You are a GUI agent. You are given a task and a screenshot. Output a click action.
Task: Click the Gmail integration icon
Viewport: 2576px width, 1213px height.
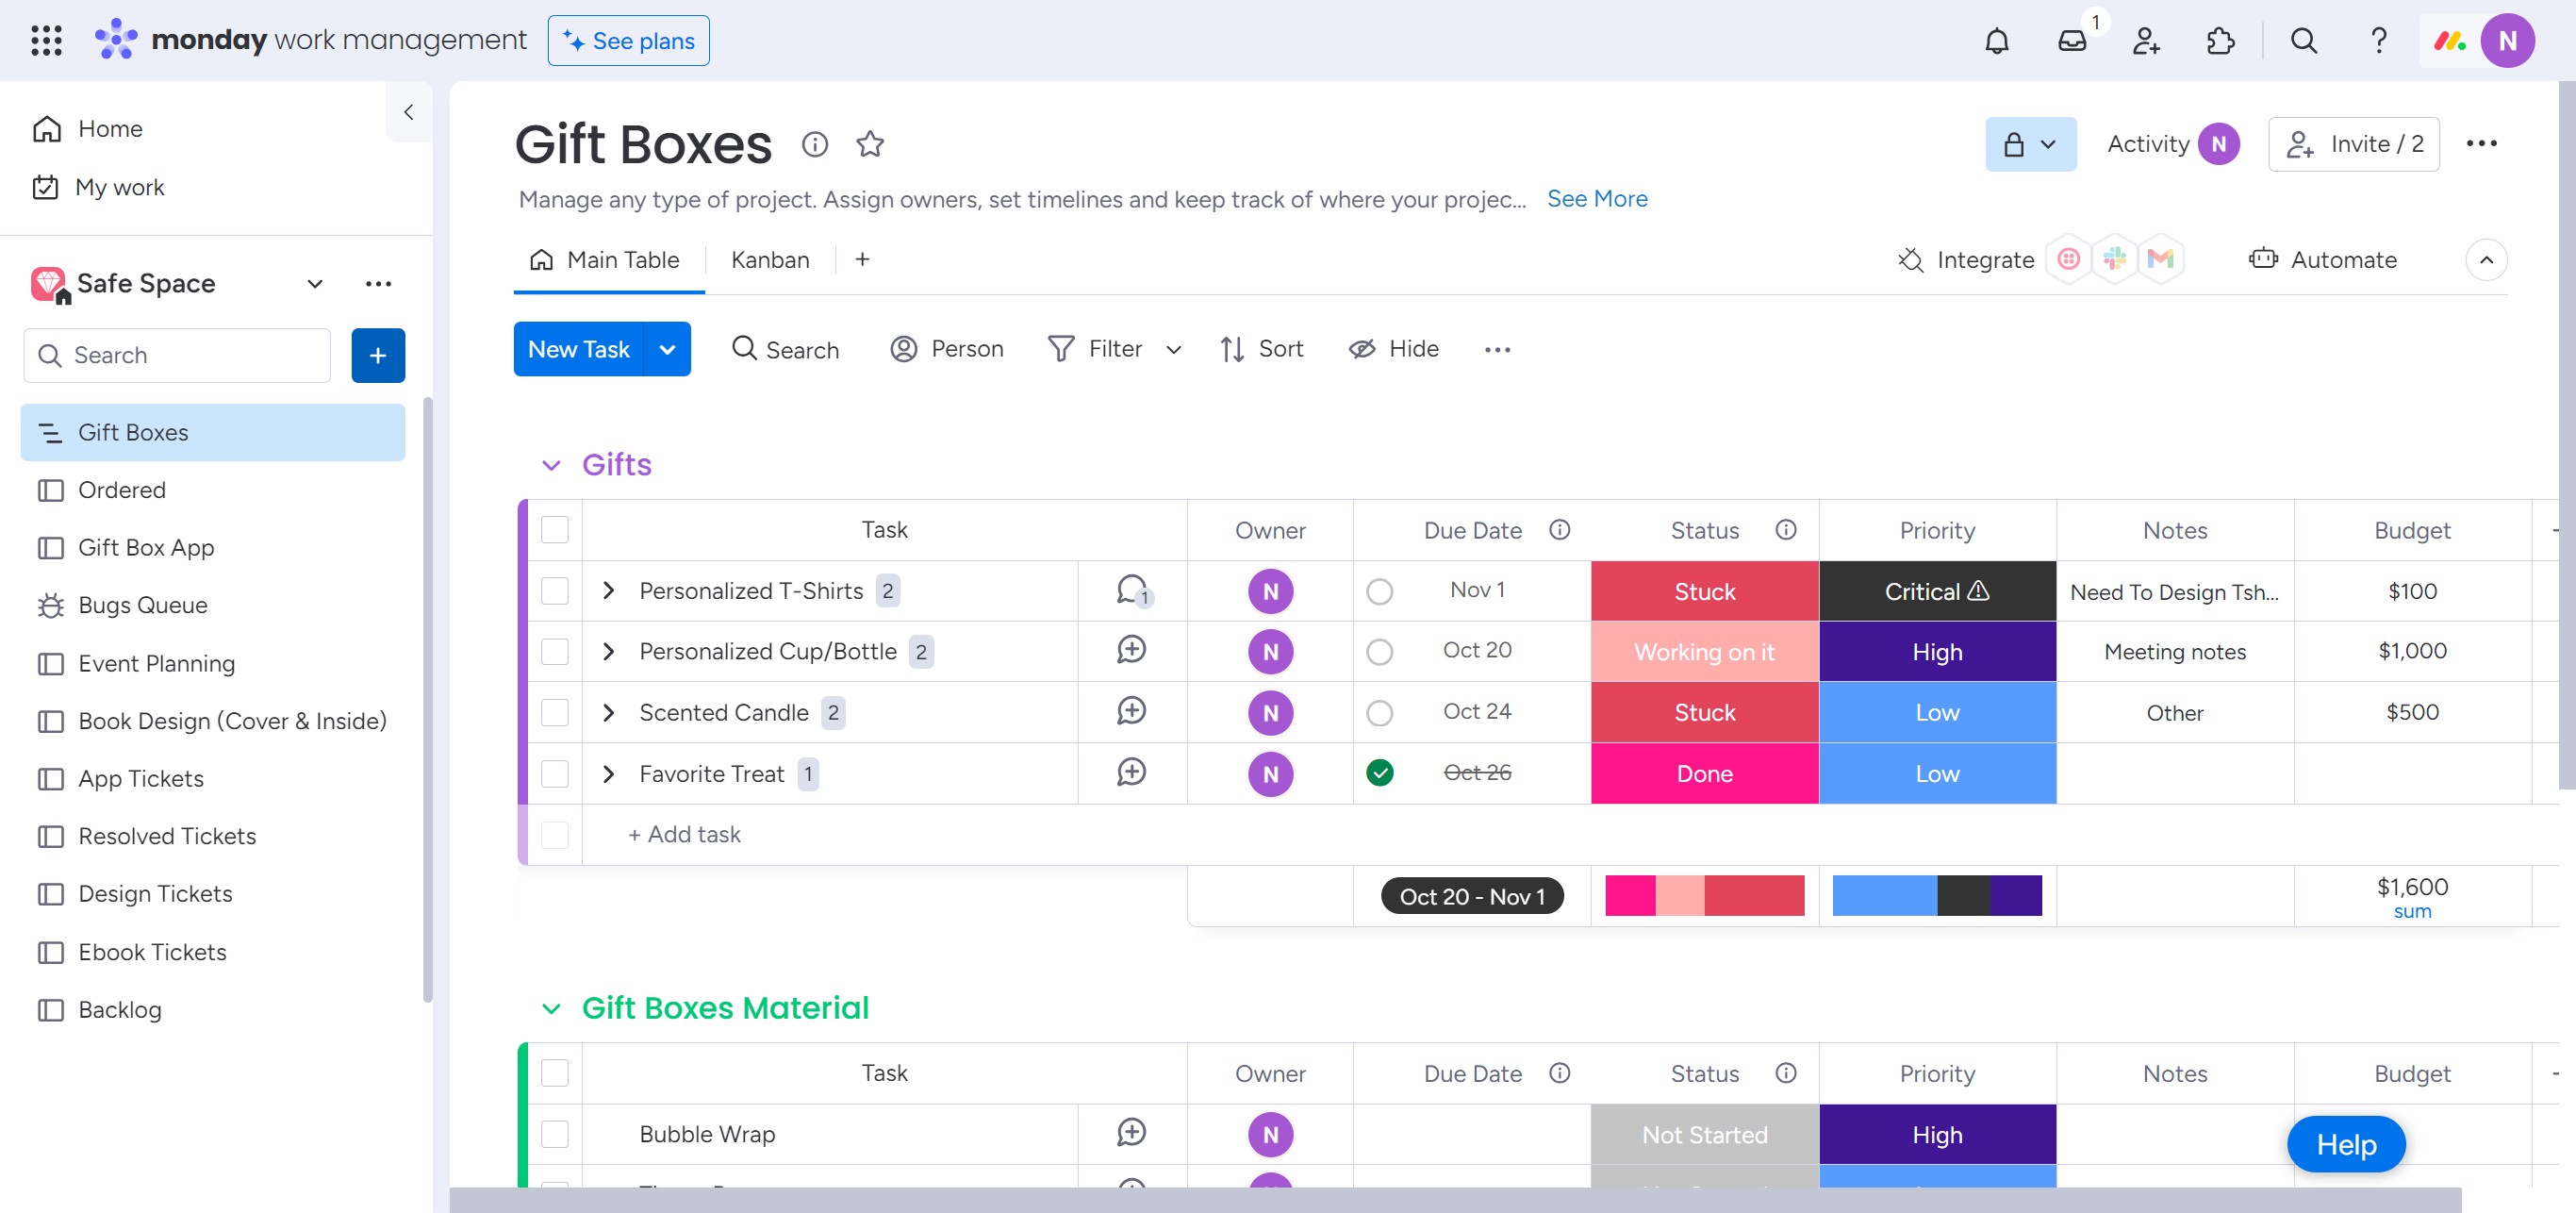(2160, 260)
